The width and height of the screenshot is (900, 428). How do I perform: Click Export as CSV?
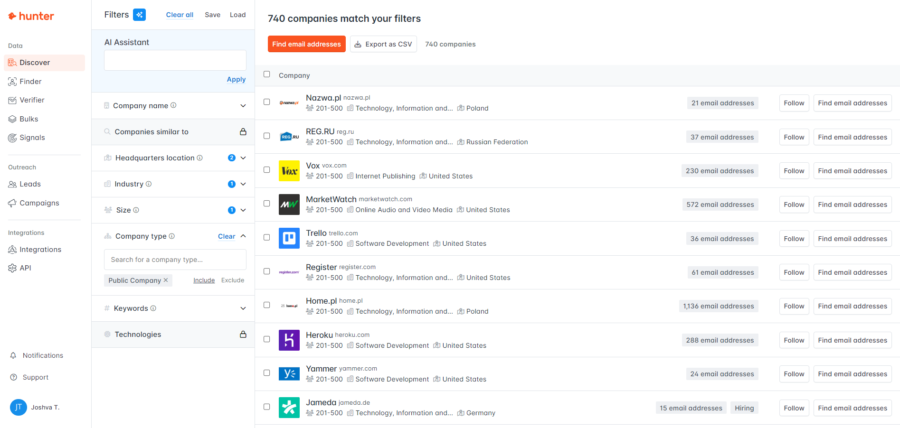pos(383,44)
